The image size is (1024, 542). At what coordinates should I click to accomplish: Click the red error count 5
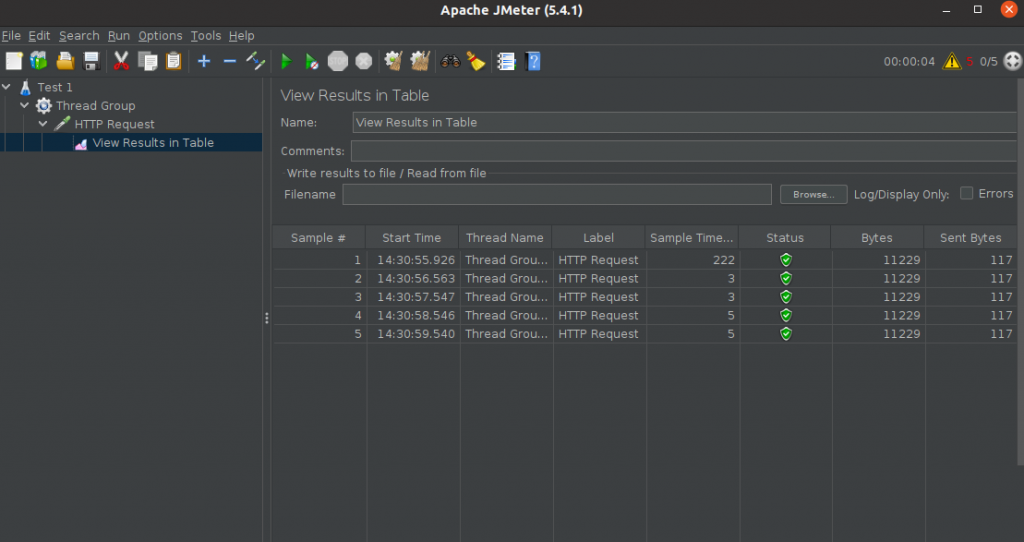[x=970, y=61]
